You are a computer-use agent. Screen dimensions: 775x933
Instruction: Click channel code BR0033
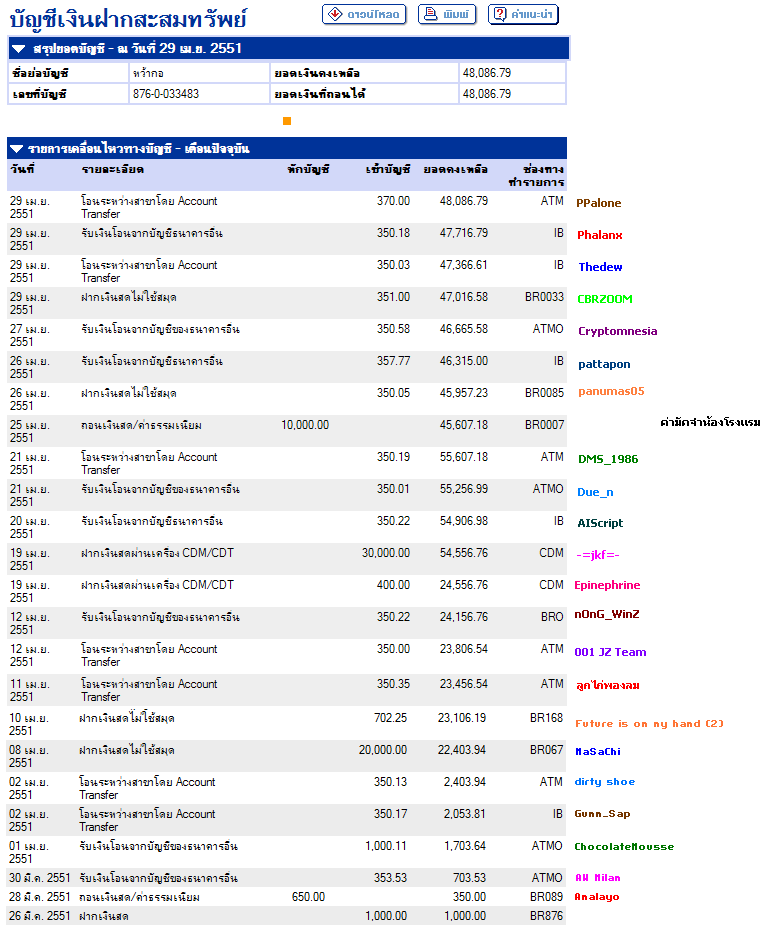tap(544, 298)
